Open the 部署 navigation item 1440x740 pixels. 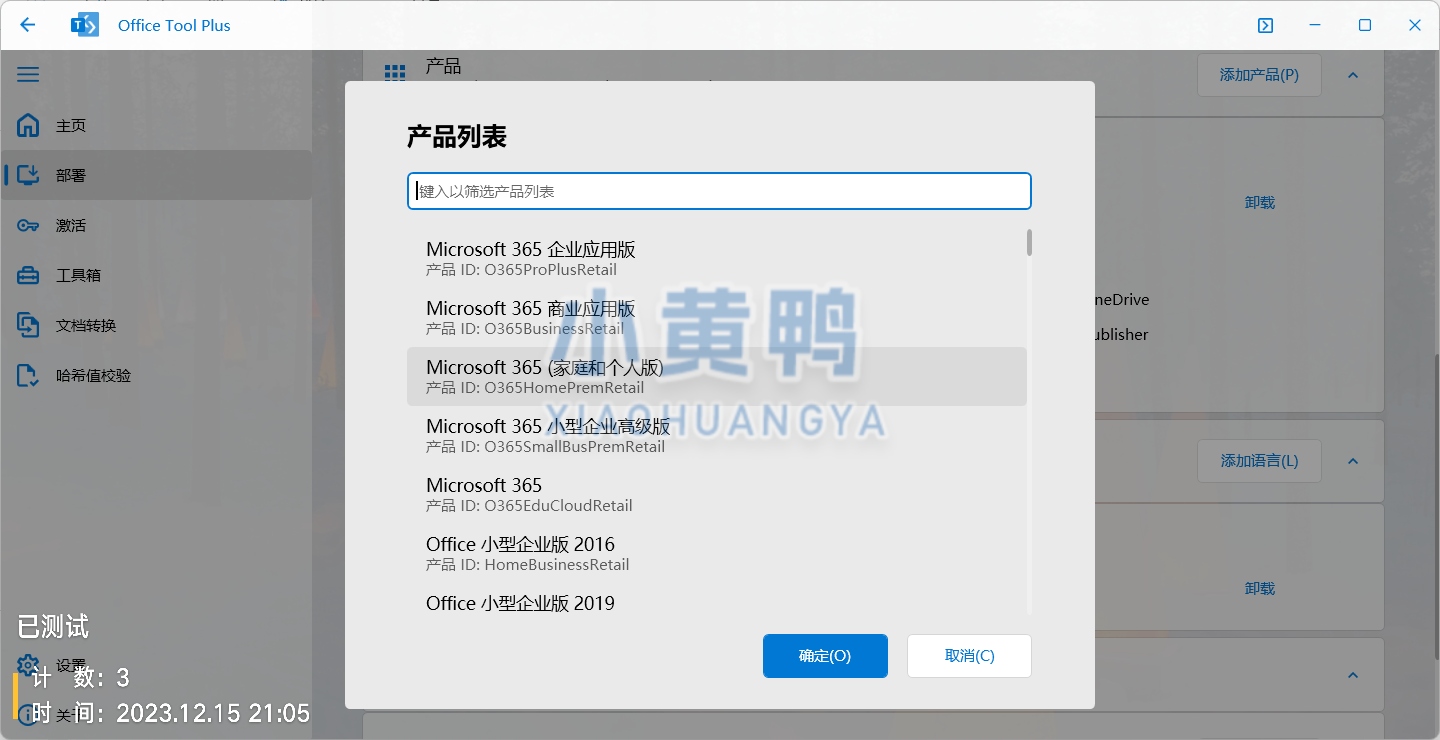coord(157,175)
